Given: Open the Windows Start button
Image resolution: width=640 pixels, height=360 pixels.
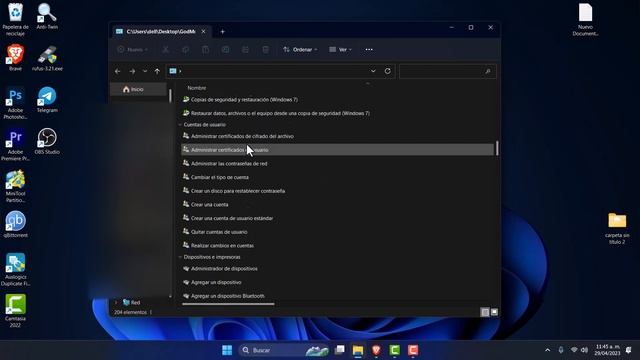Looking at the screenshot, I should pos(227,350).
